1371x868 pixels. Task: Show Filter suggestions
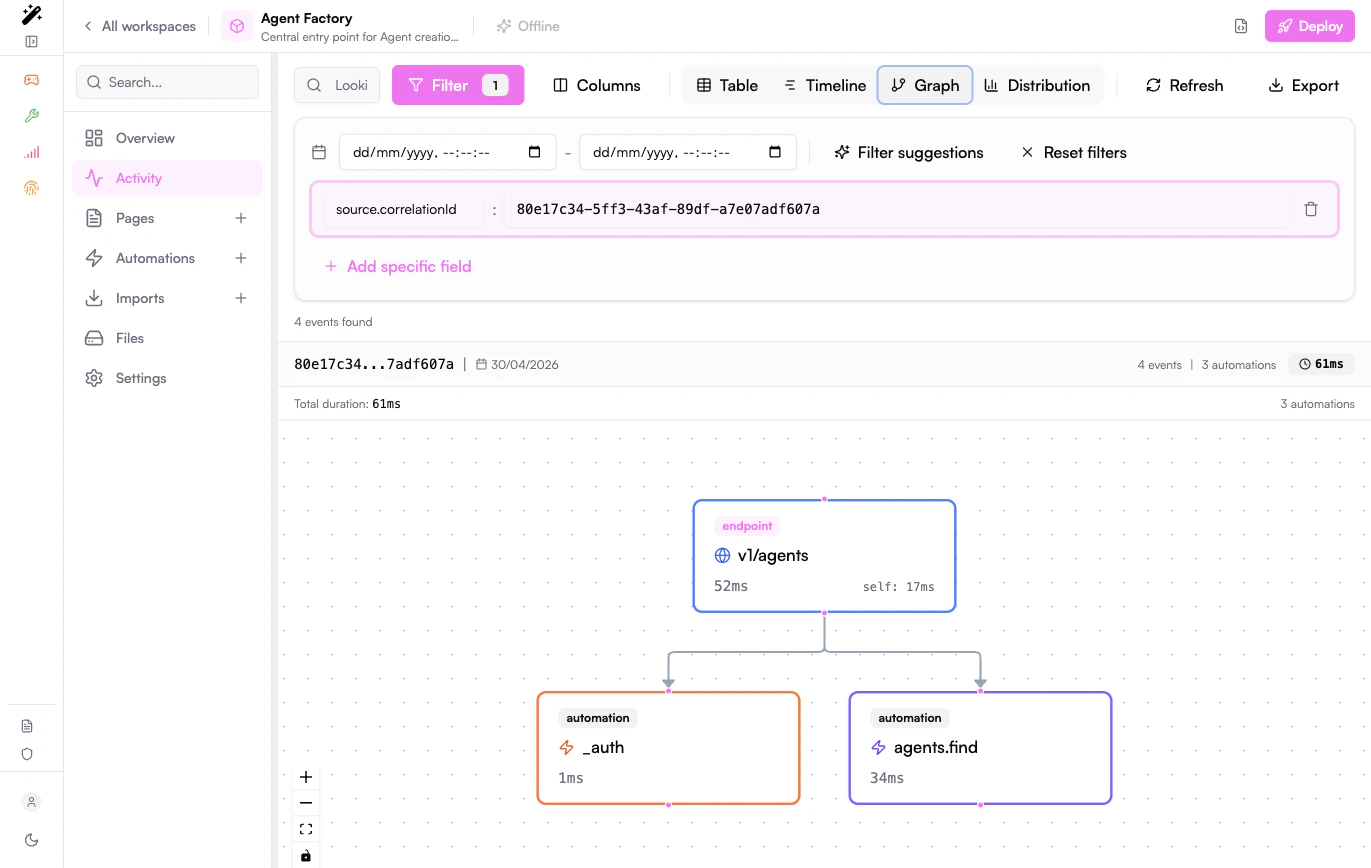909,152
